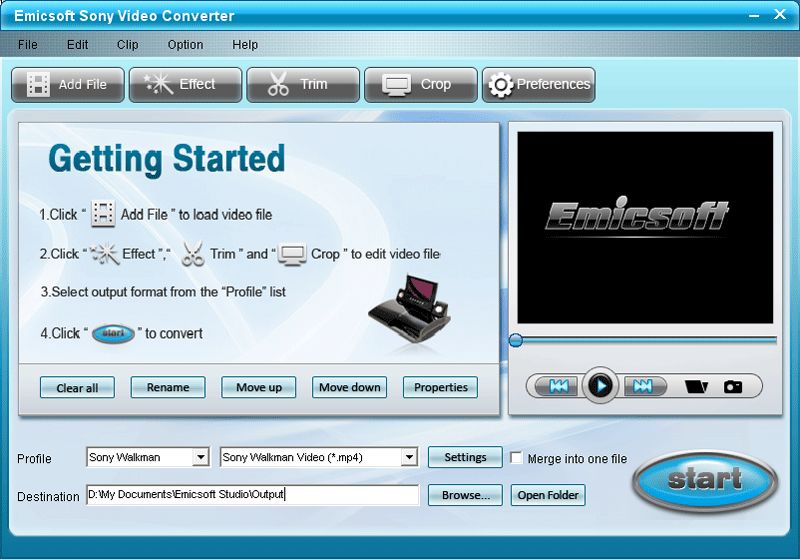This screenshot has width=800, height=559.
Task: Click the Rename button
Action: (168, 387)
